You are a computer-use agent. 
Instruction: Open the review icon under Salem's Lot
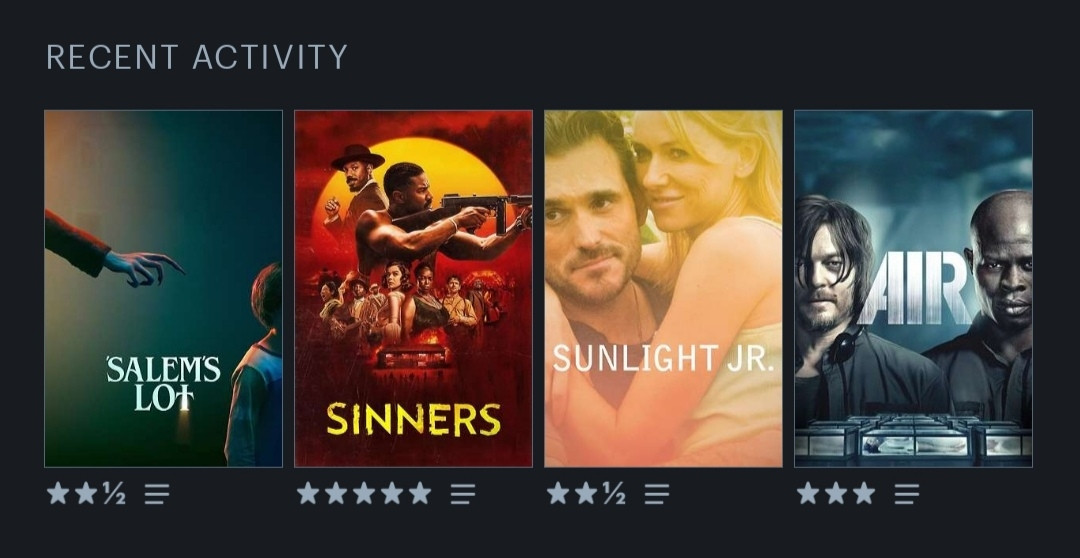[x=157, y=493]
